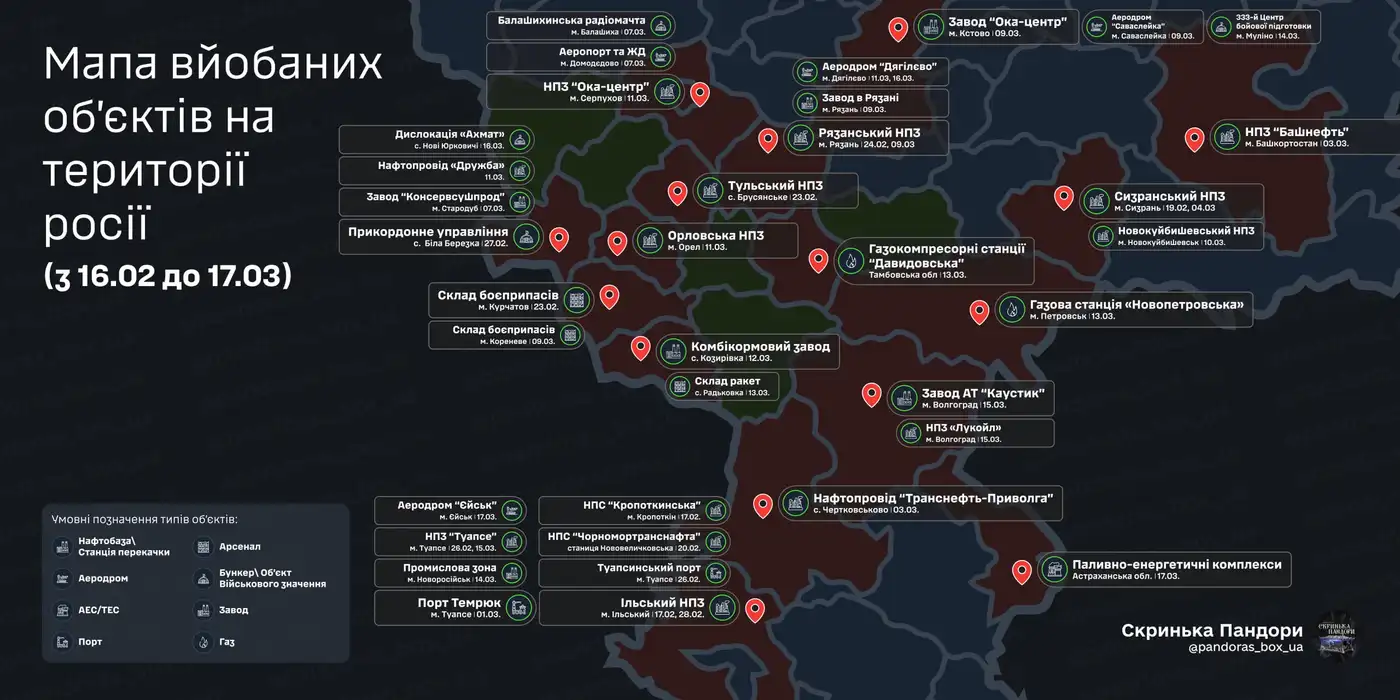1400x700 pixels.
Task: Select the gas icon for Газокомпресорні станції "Давидовська"
Action: pyautogui.click(x=850, y=261)
